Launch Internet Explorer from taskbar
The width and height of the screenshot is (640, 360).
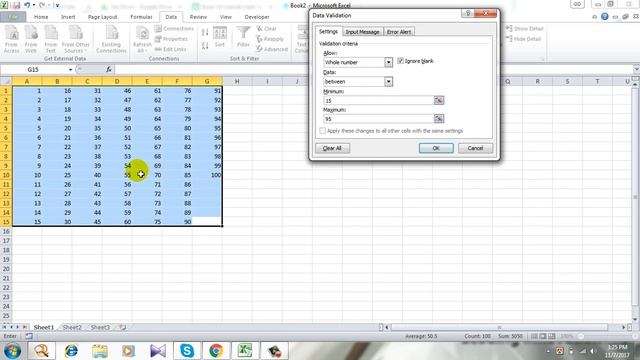(x=71, y=351)
